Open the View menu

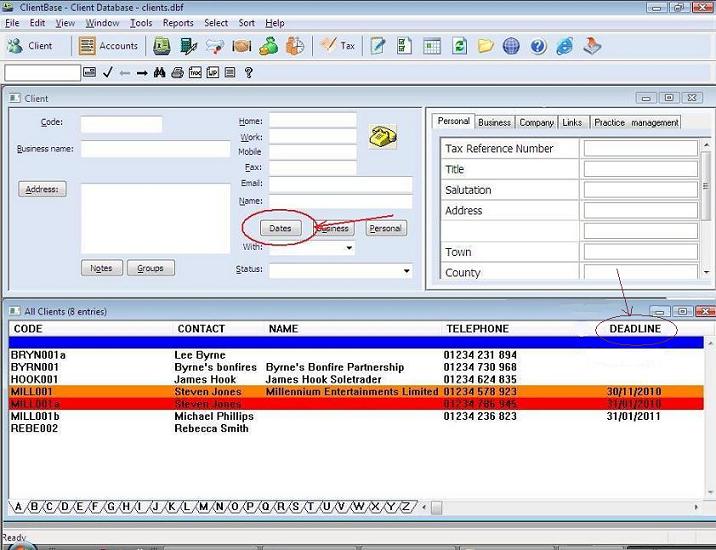tap(65, 23)
